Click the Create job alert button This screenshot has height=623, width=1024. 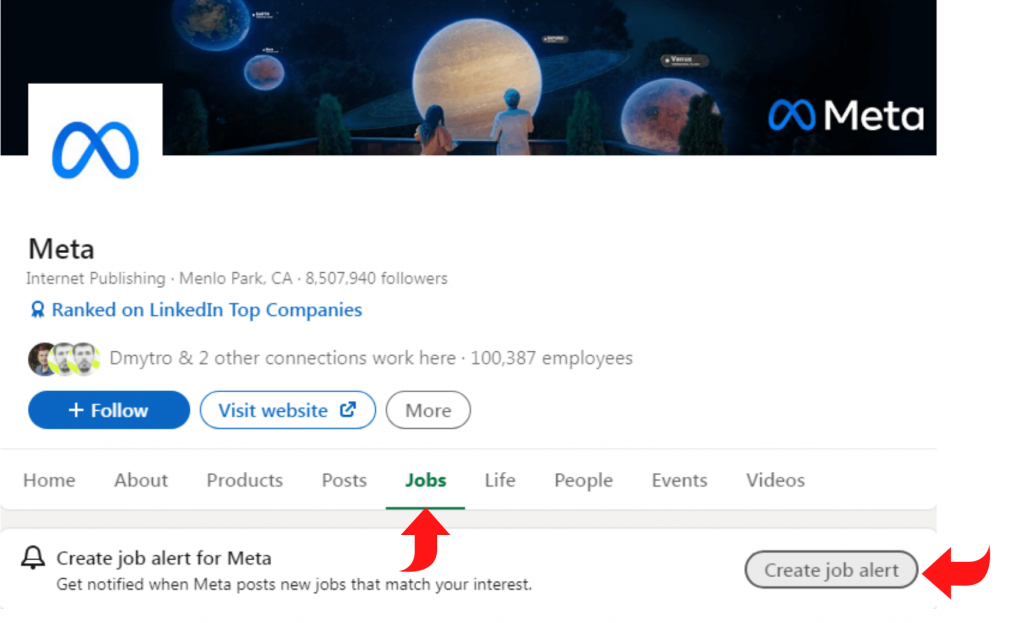[x=831, y=569]
